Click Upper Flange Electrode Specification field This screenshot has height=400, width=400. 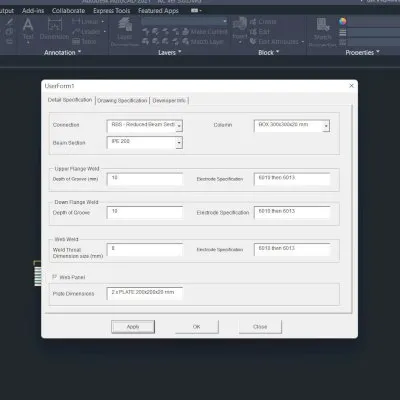pos(292,179)
